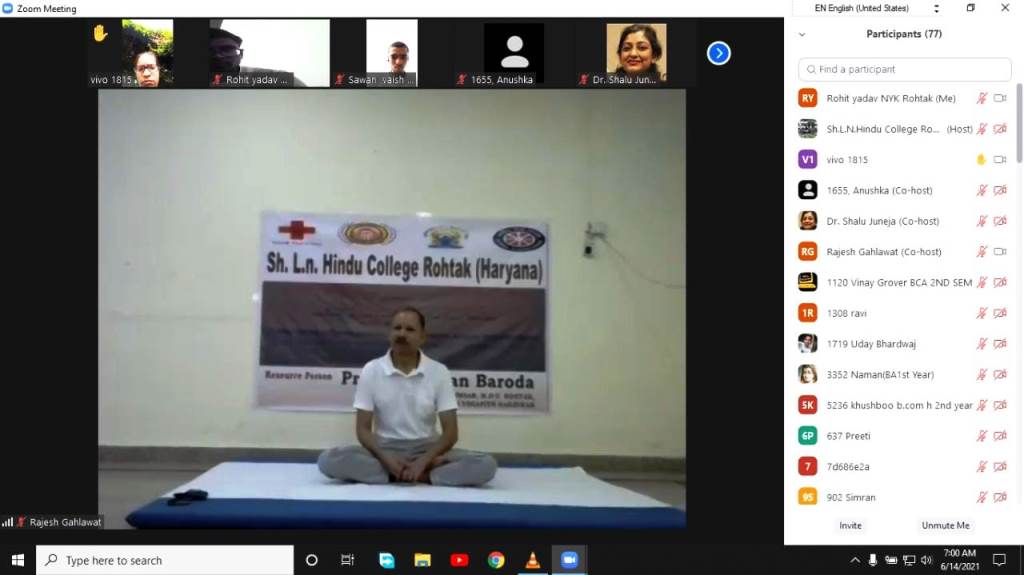Click the video-off icon for Dr. Shalu Juneja

(x=1000, y=221)
